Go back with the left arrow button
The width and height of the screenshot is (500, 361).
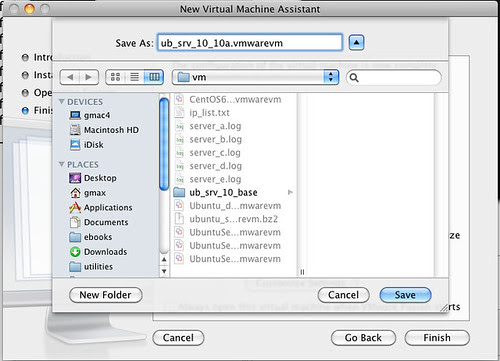tap(70, 77)
